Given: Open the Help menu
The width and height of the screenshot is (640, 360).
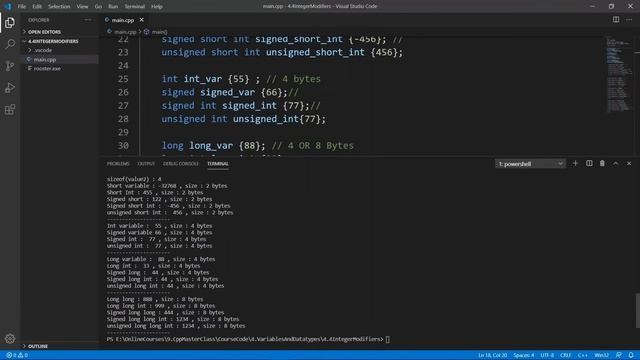Looking at the screenshot, I should click(x=157, y=6).
